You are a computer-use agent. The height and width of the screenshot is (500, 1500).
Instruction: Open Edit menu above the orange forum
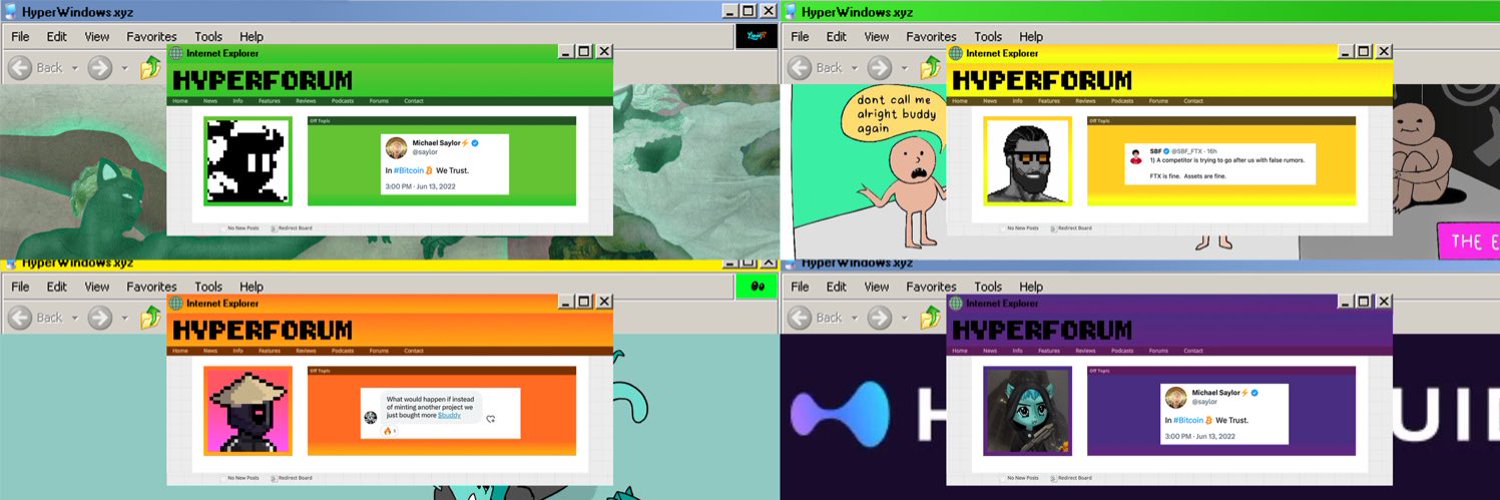[x=56, y=287]
